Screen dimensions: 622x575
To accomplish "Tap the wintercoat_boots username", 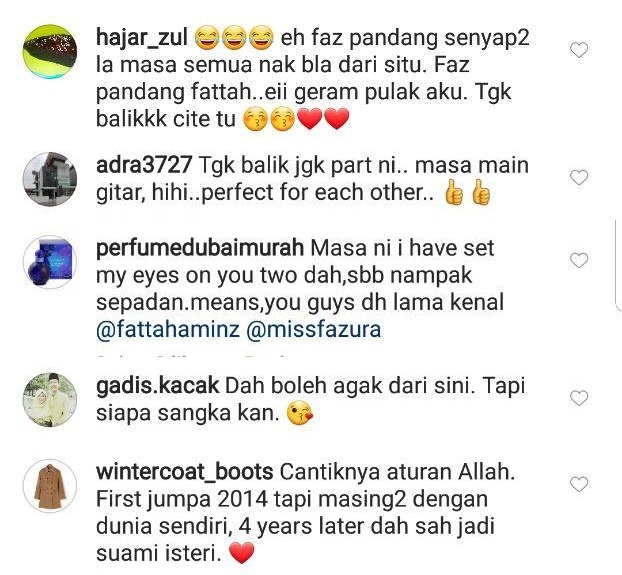I will 184,472.
